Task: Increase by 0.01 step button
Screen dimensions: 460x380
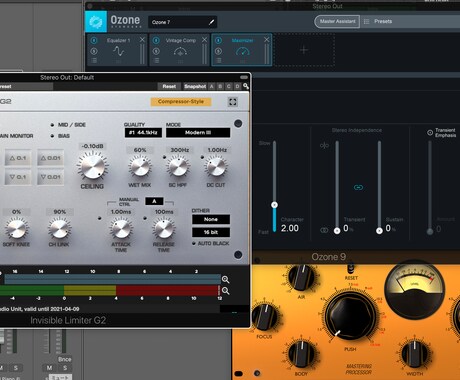Action: pyautogui.click(x=50, y=158)
